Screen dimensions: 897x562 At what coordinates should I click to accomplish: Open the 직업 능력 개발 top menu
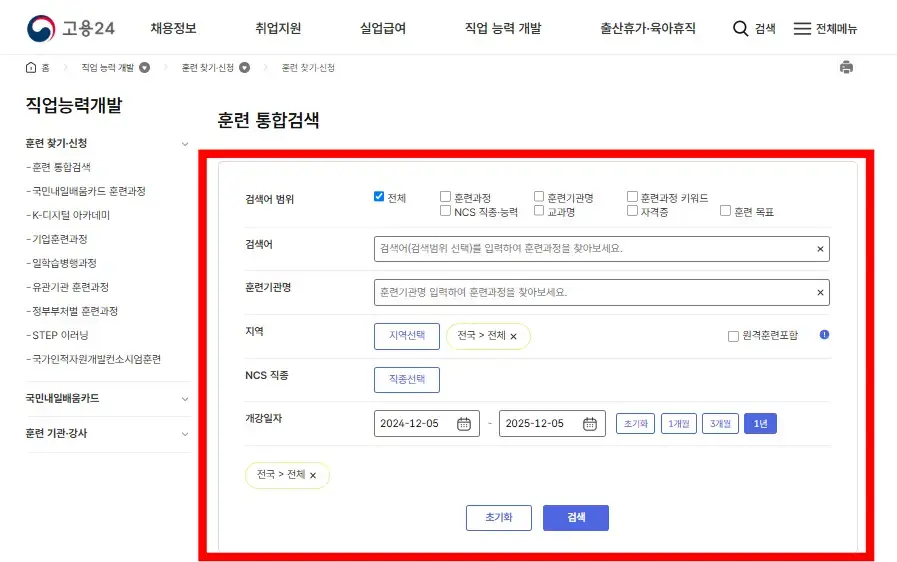coord(503,28)
